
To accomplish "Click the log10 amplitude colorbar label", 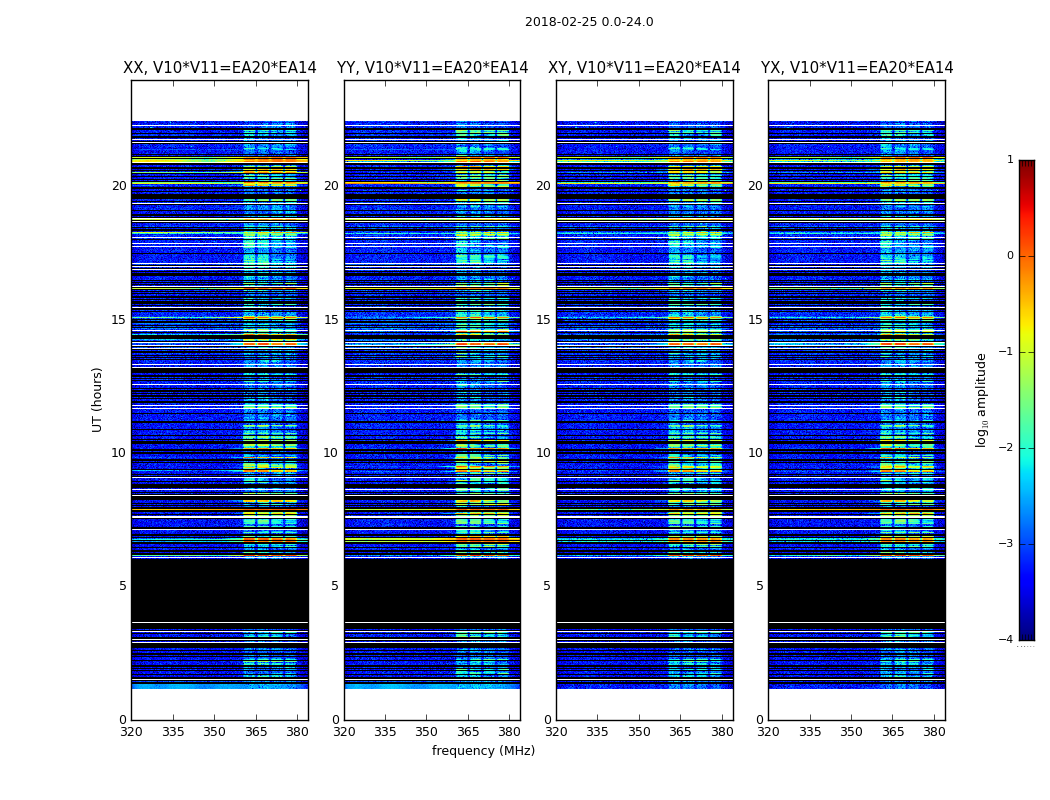I will click(982, 400).
